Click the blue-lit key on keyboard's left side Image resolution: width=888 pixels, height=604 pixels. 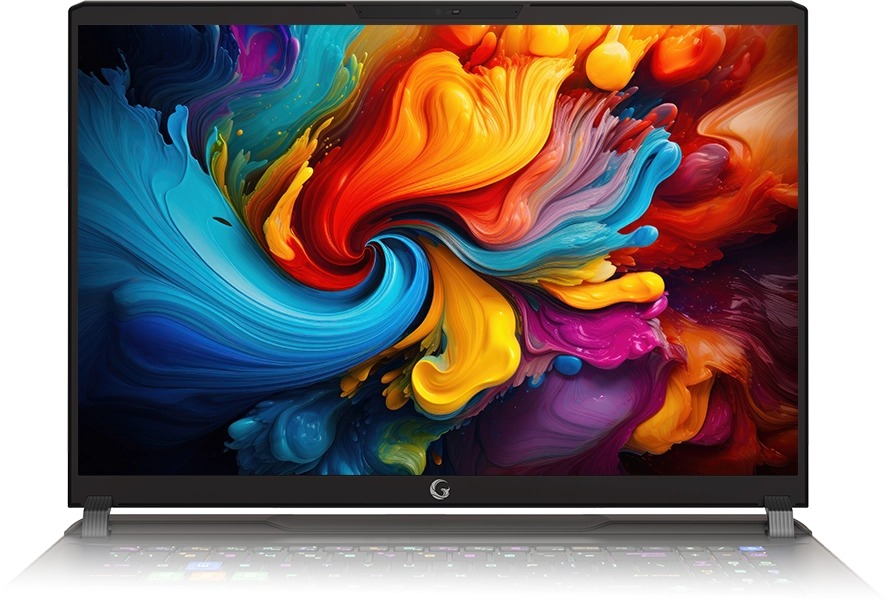tap(204, 566)
